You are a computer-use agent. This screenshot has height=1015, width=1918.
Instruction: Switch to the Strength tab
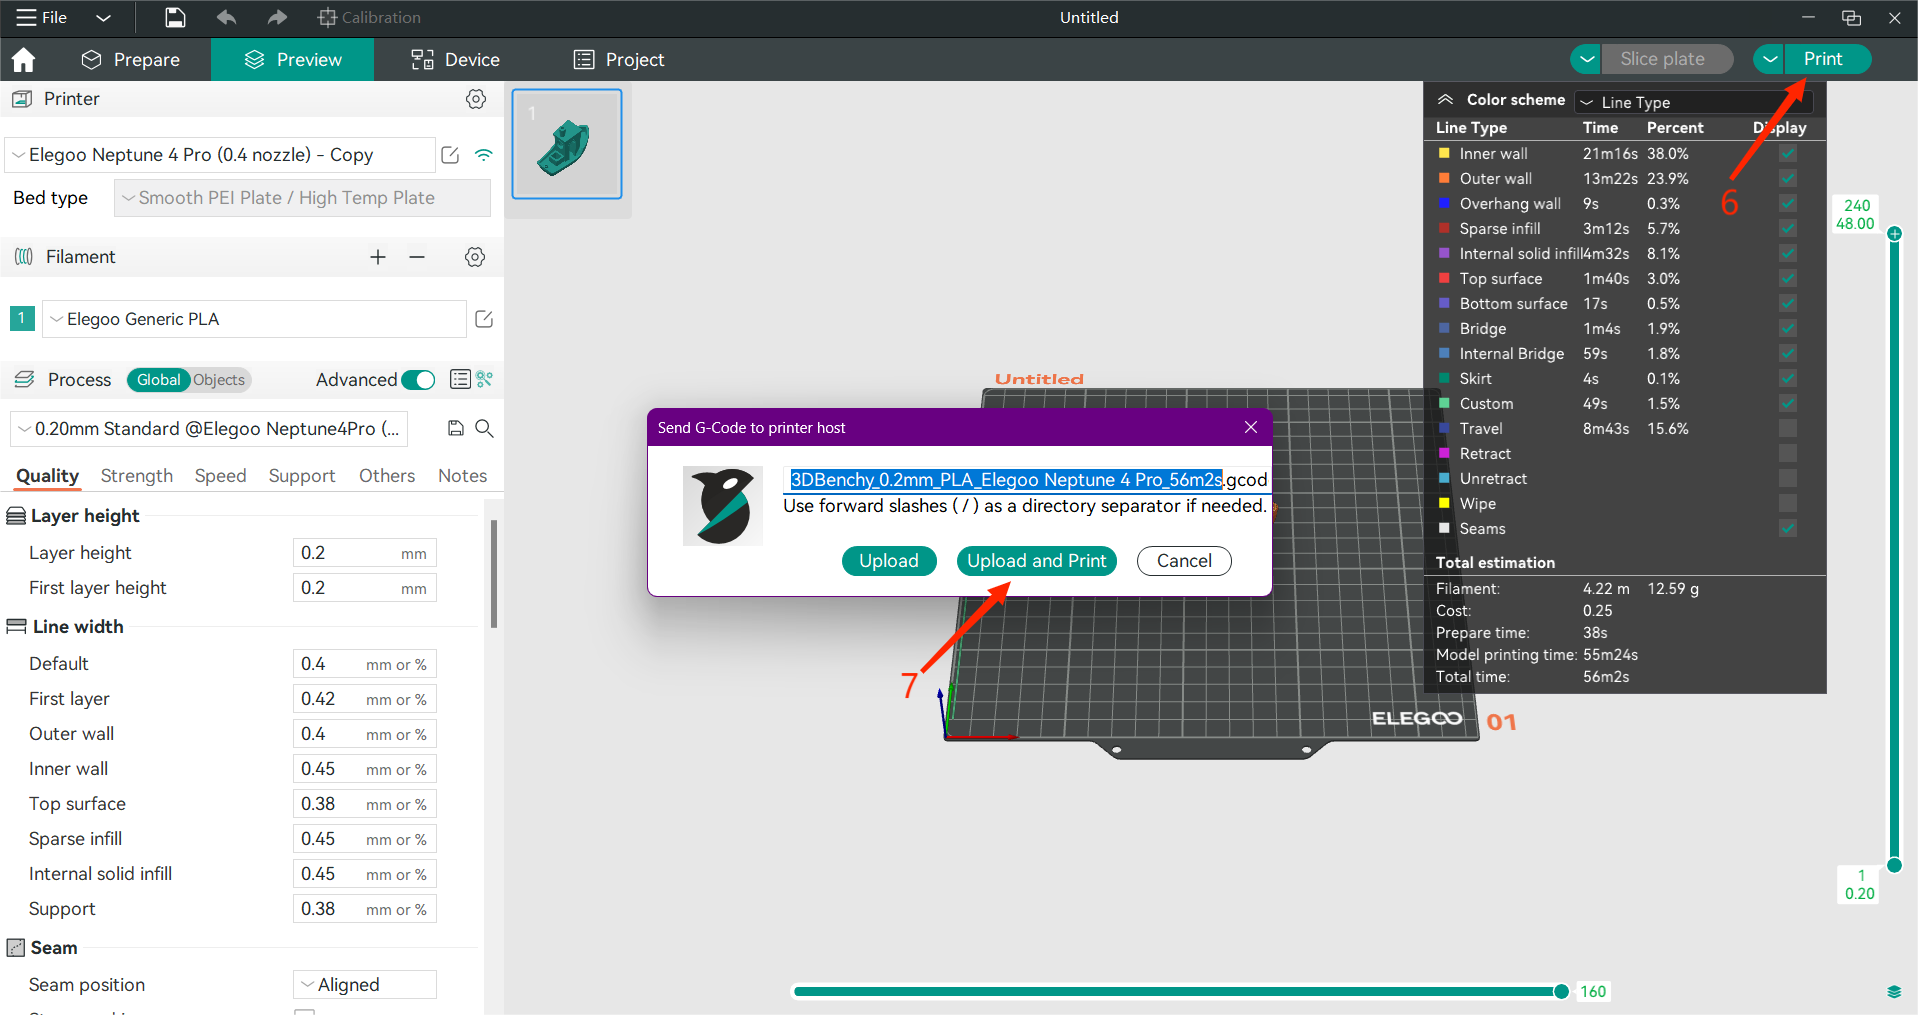137,476
